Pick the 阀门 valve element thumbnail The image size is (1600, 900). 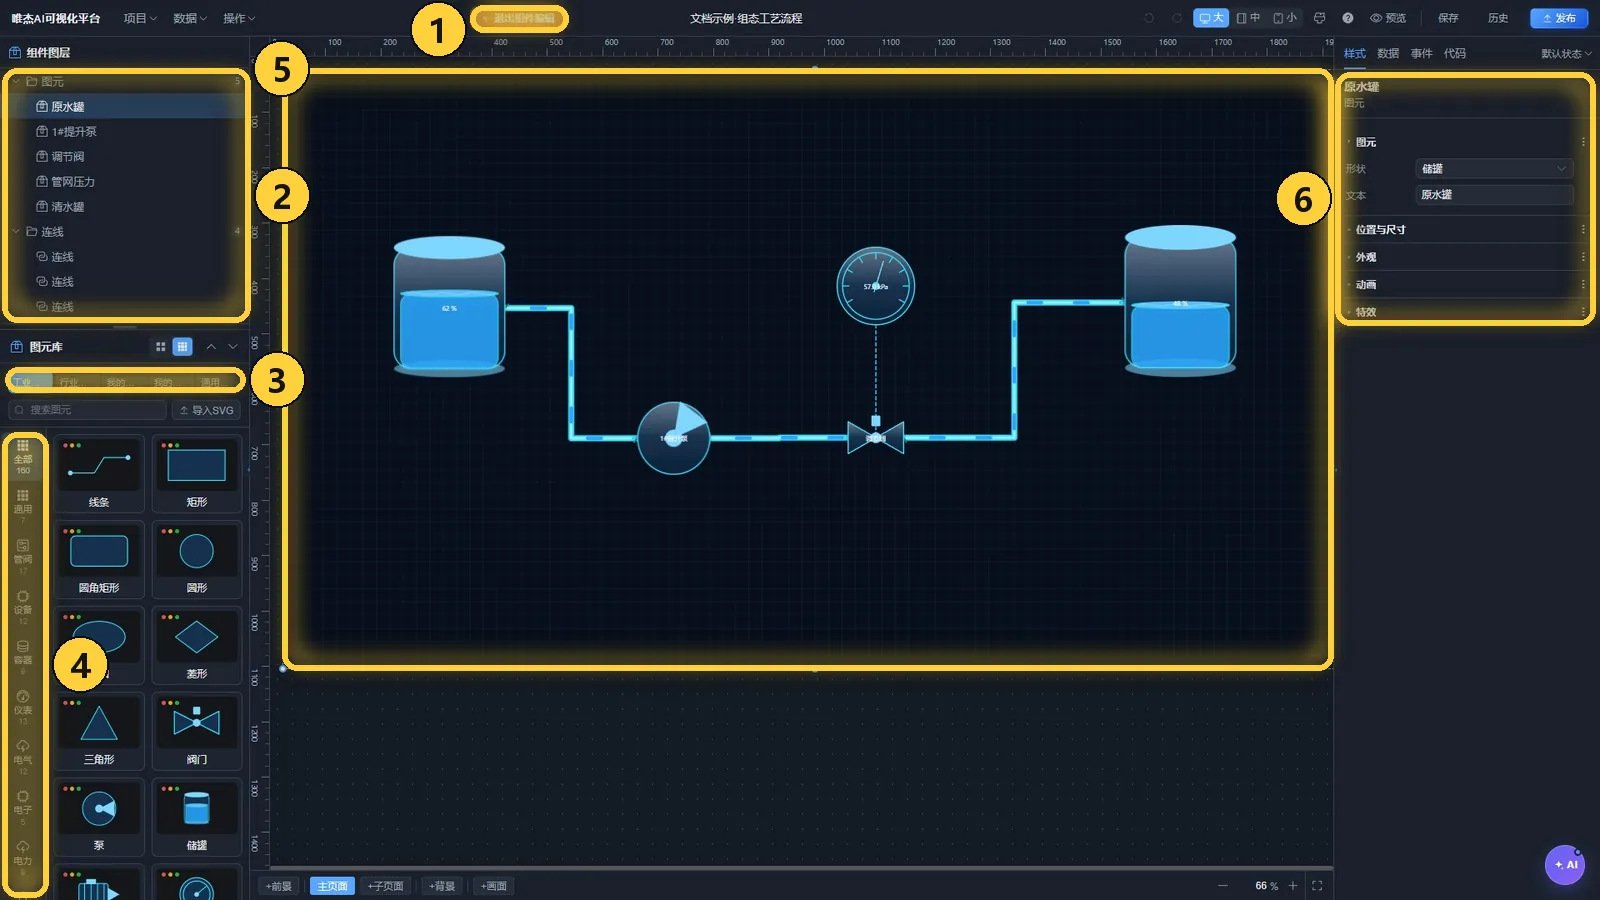(x=197, y=730)
